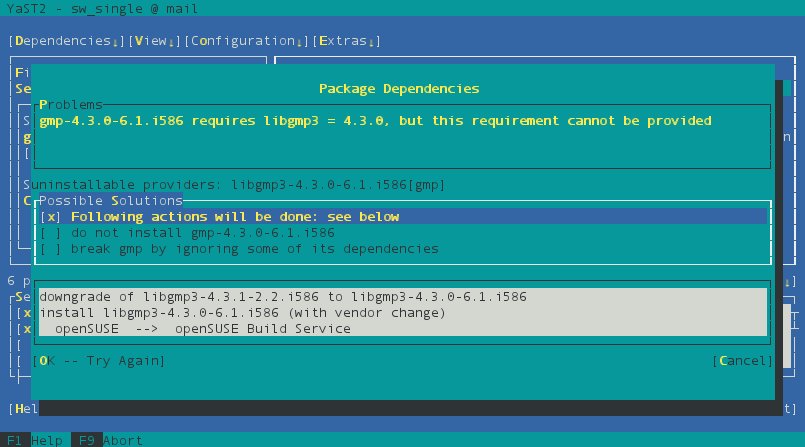805x447 pixels.
Task: Click the Package Dependencies dialog title
Action: pos(399,88)
